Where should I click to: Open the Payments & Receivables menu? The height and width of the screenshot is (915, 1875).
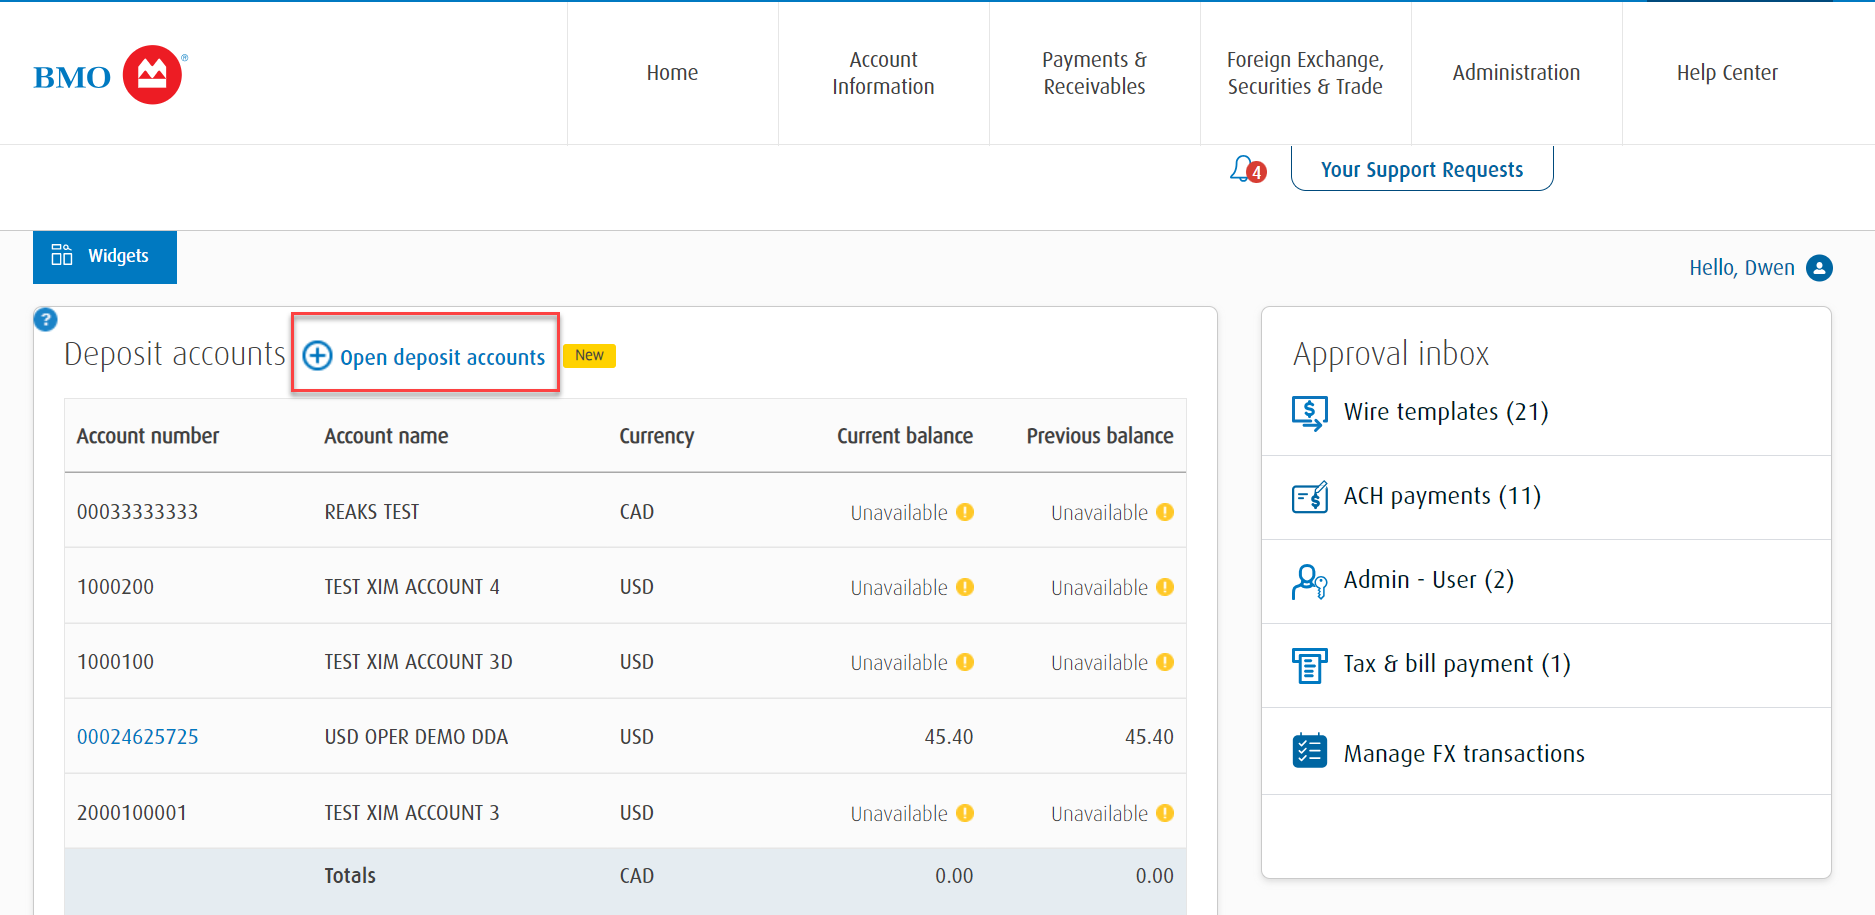(1094, 72)
